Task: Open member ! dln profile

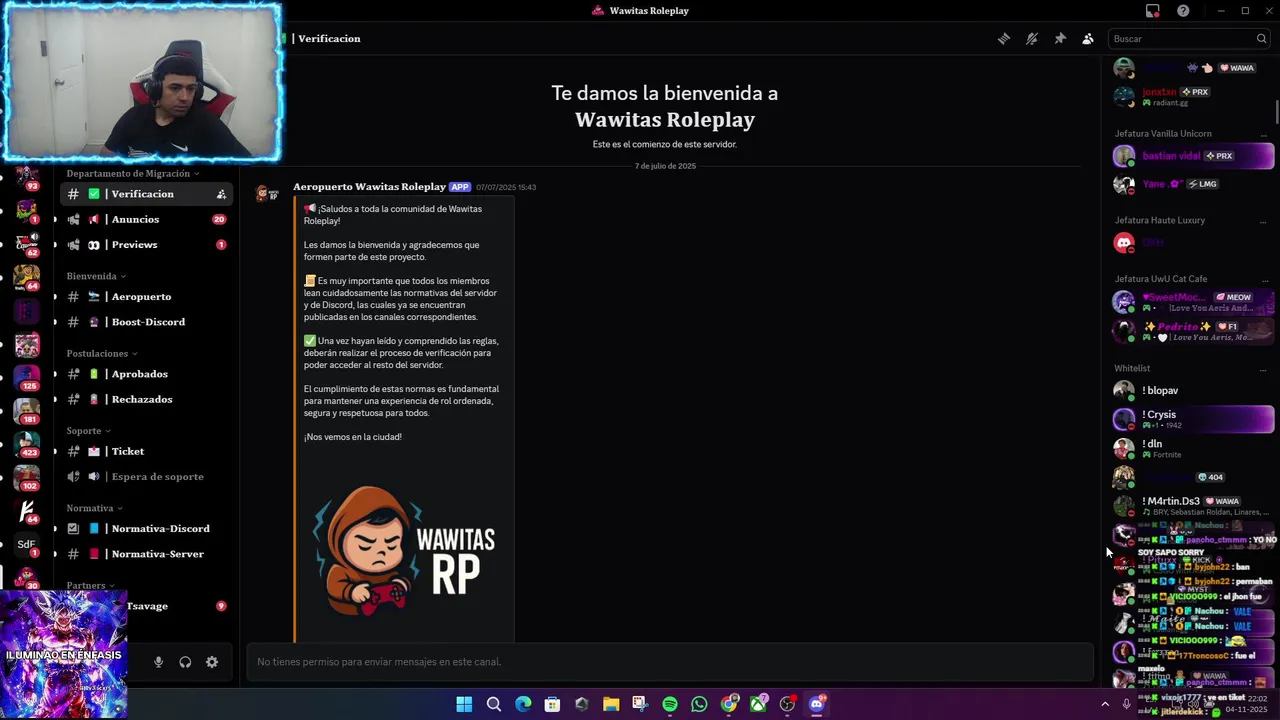Action: click(x=1193, y=448)
